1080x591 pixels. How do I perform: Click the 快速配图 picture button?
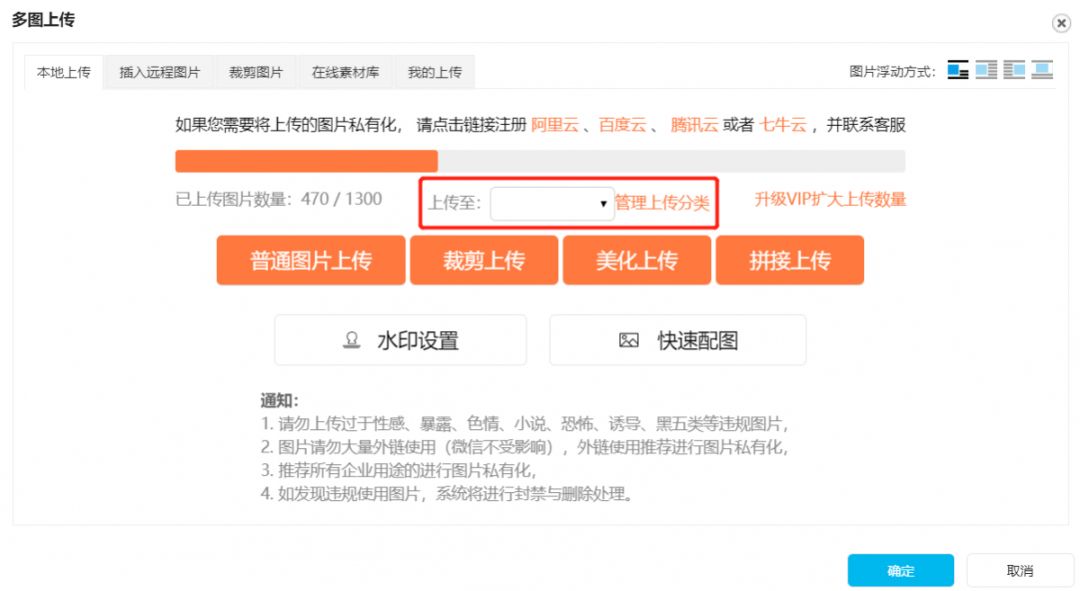(x=677, y=340)
